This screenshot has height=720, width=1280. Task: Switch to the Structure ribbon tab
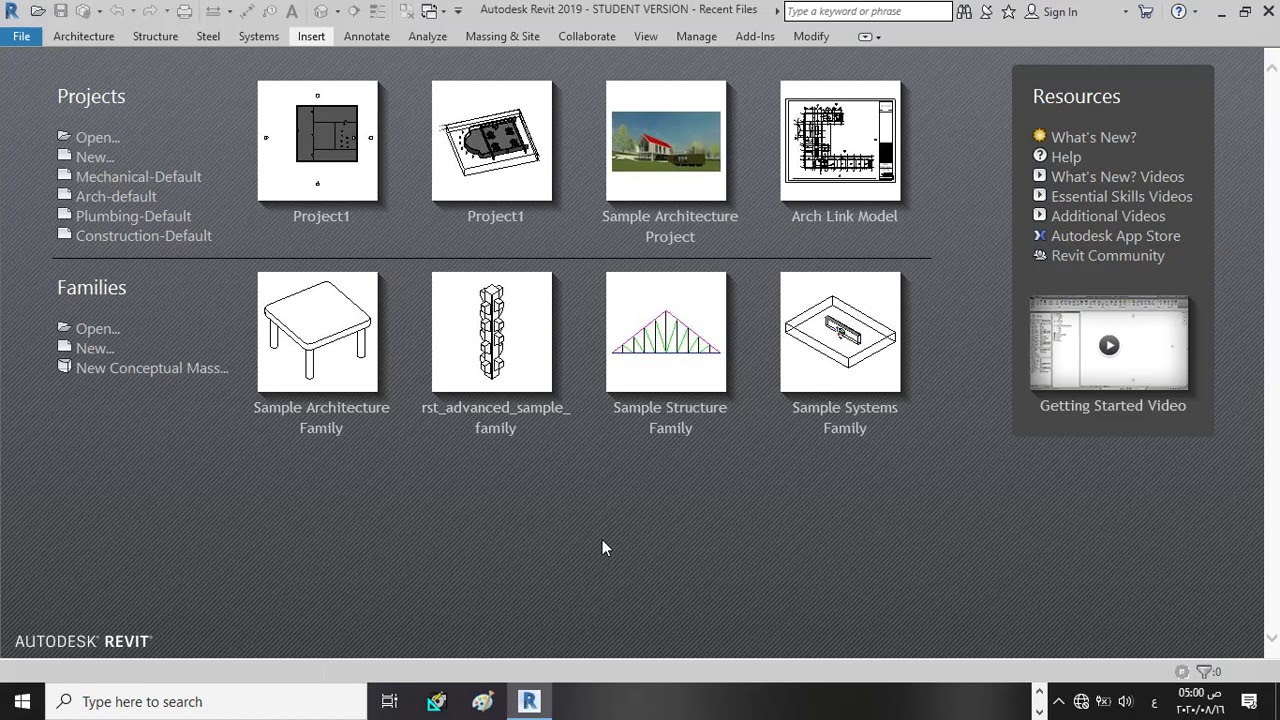pyautogui.click(x=155, y=36)
